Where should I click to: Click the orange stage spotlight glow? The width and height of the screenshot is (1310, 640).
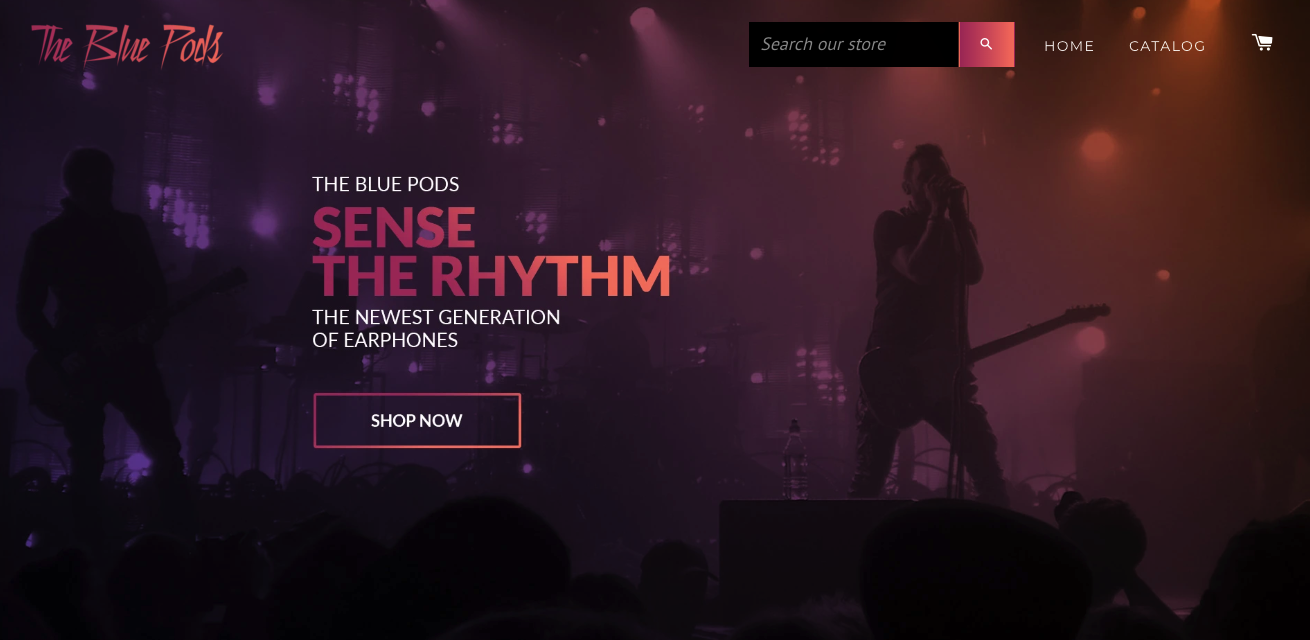(x=1098, y=147)
